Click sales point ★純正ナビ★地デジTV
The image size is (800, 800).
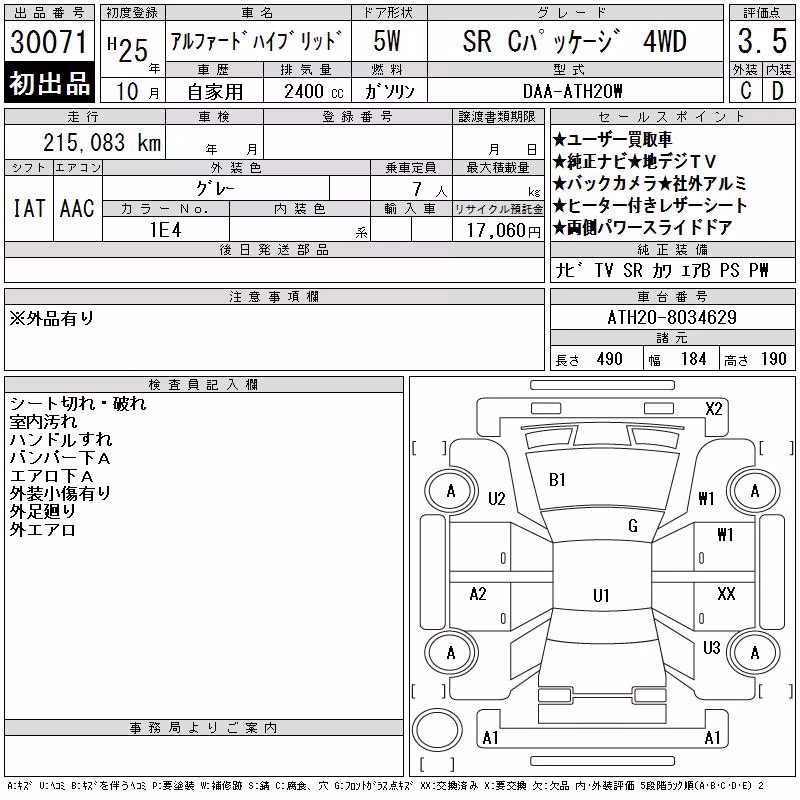[x=634, y=162]
